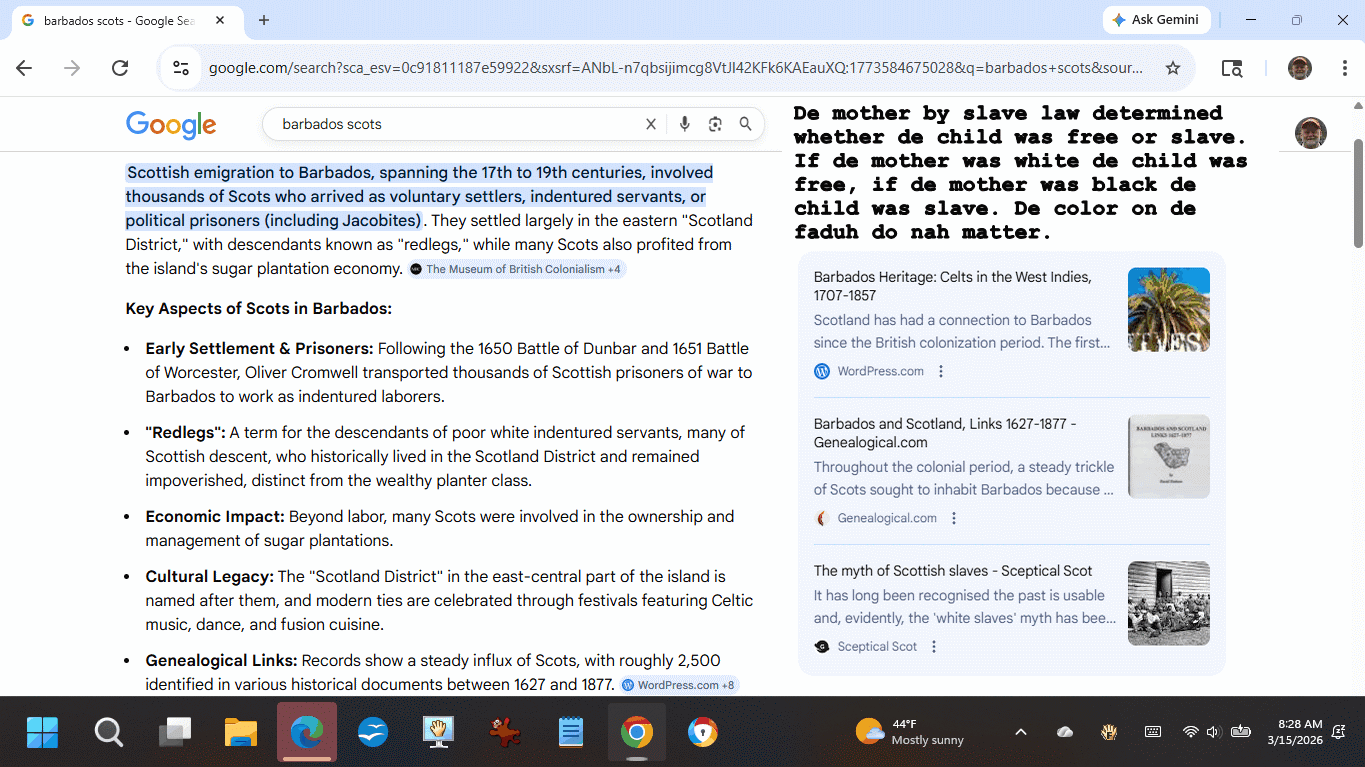
Task: Open more options for WordPress.com result
Action: click(x=940, y=371)
